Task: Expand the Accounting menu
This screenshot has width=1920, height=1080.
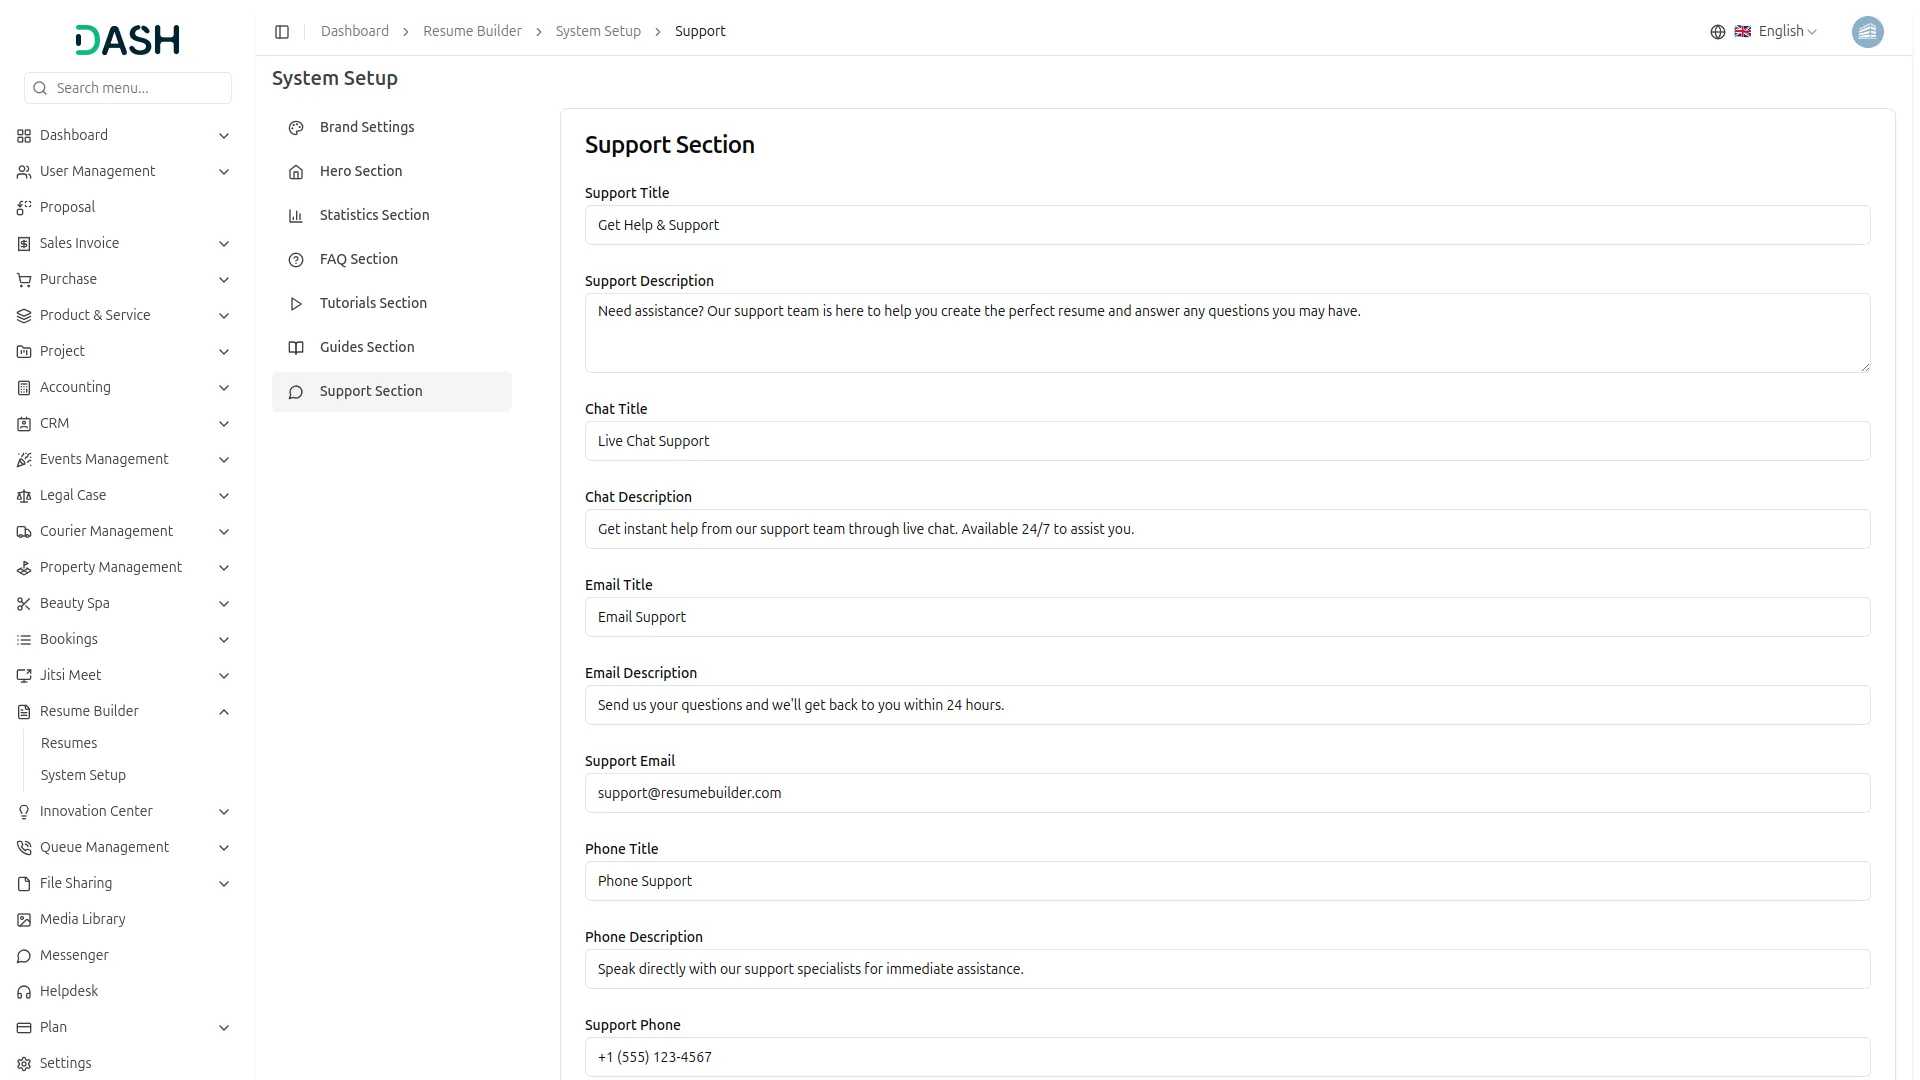Action: (x=75, y=387)
